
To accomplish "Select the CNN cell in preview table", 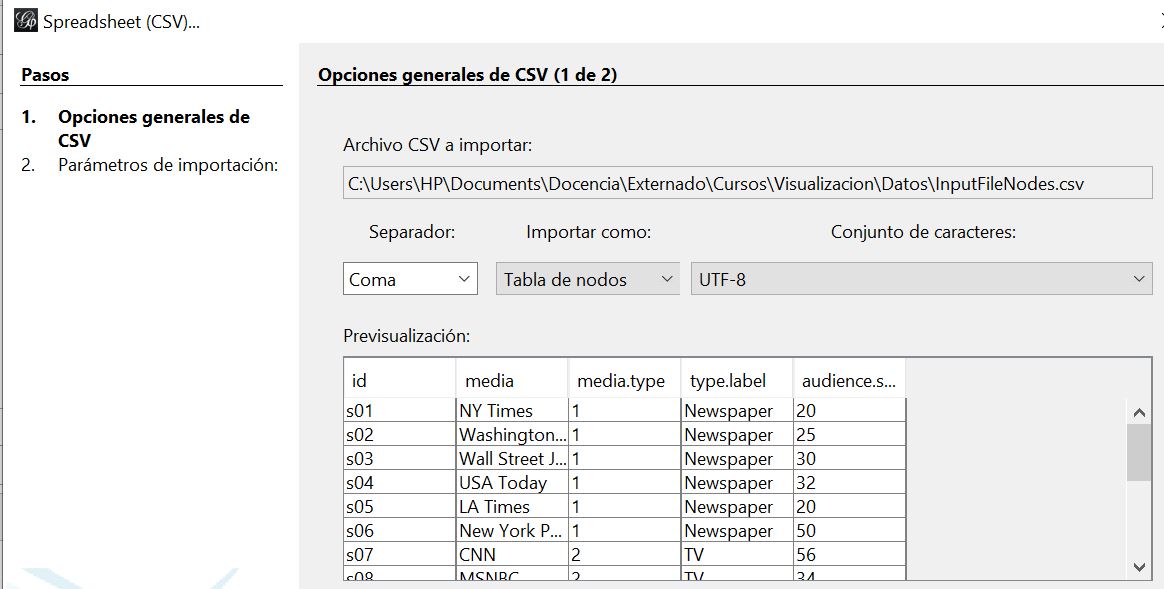I will [x=511, y=555].
